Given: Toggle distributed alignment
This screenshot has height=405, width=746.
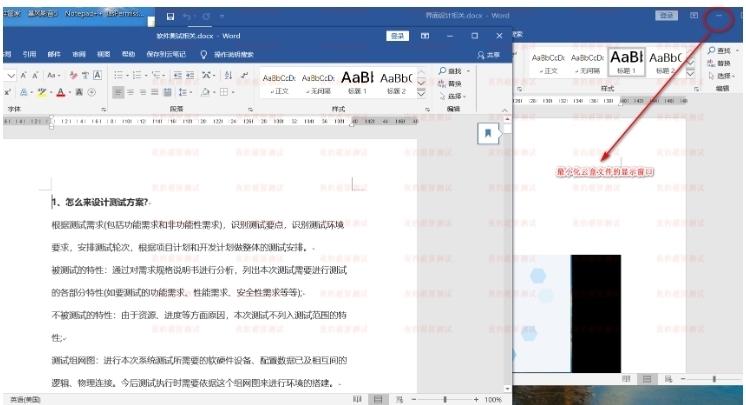Looking at the screenshot, I should point(167,92).
